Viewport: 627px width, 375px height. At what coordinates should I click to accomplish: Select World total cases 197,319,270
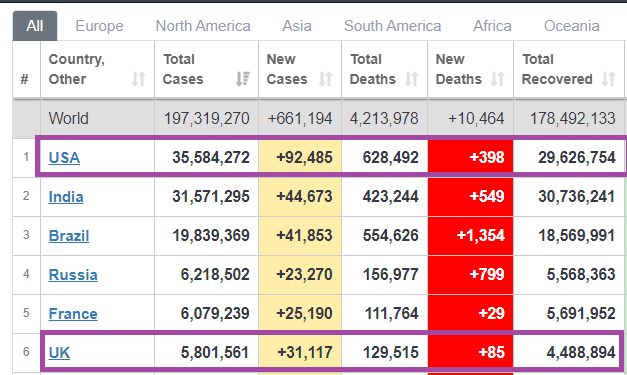click(207, 118)
